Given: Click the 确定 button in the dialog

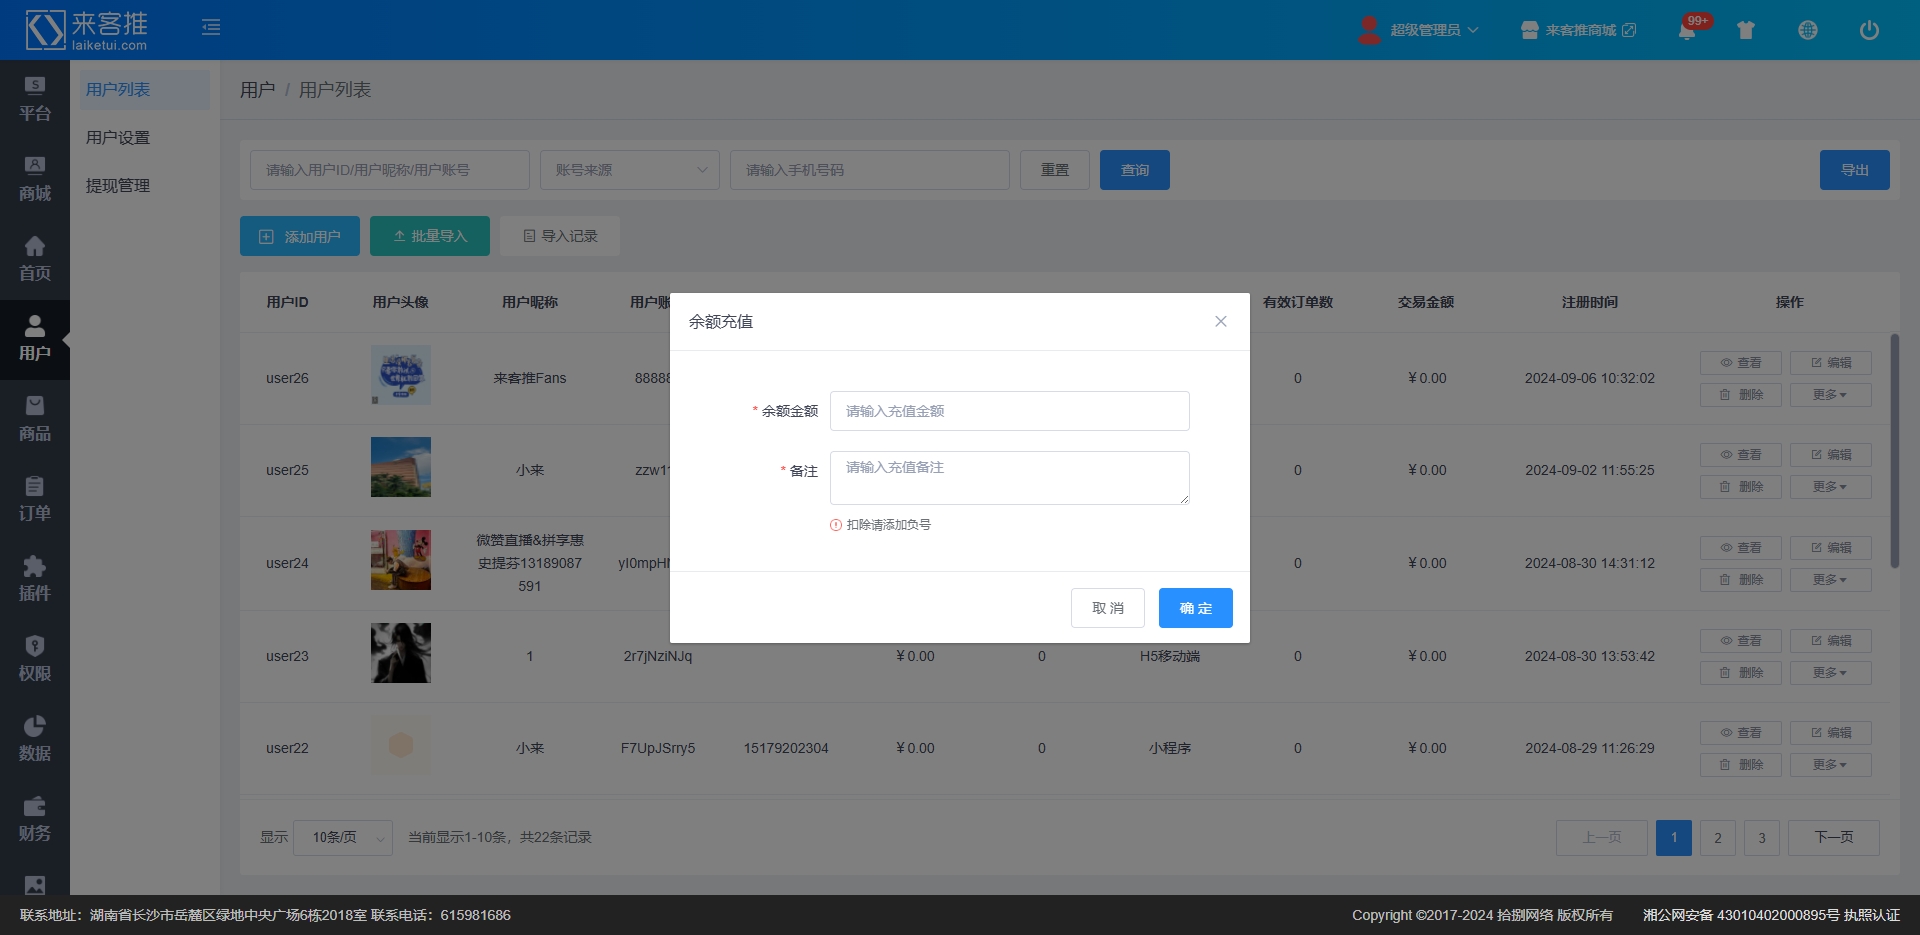Looking at the screenshot, I should (x=1195, y=608).
